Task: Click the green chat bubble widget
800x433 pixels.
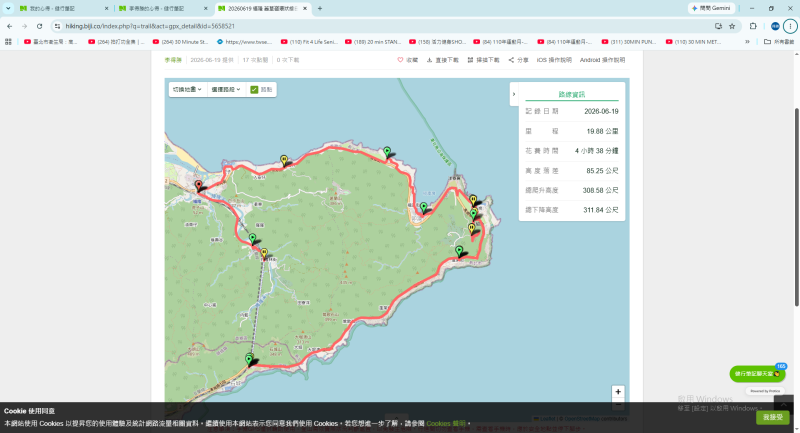Action: (757, 374)
